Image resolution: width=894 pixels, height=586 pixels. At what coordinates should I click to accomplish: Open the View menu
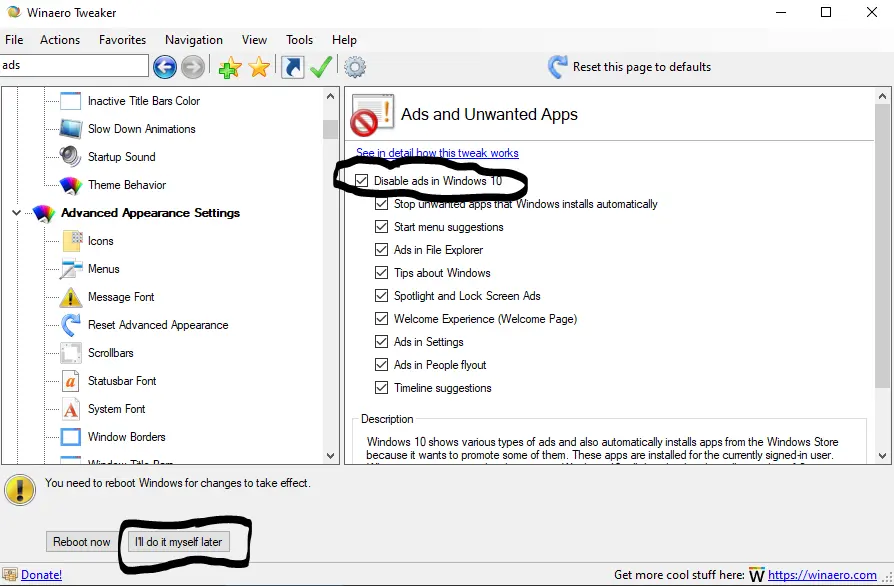pyautogui.click(x=254, y=40)
